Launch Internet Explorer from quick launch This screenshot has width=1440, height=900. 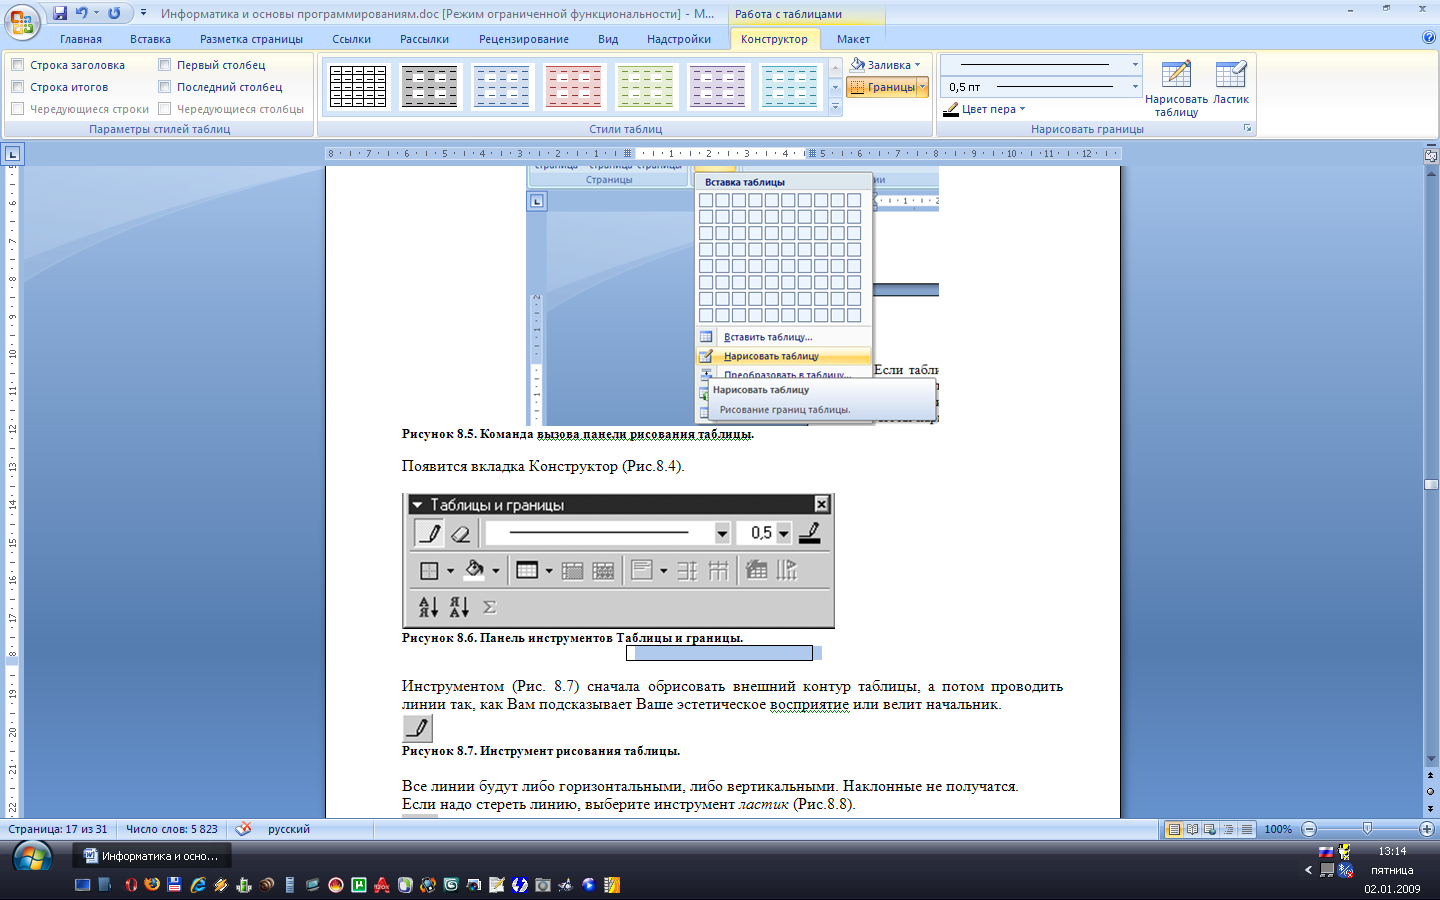(x=198, y=885)
